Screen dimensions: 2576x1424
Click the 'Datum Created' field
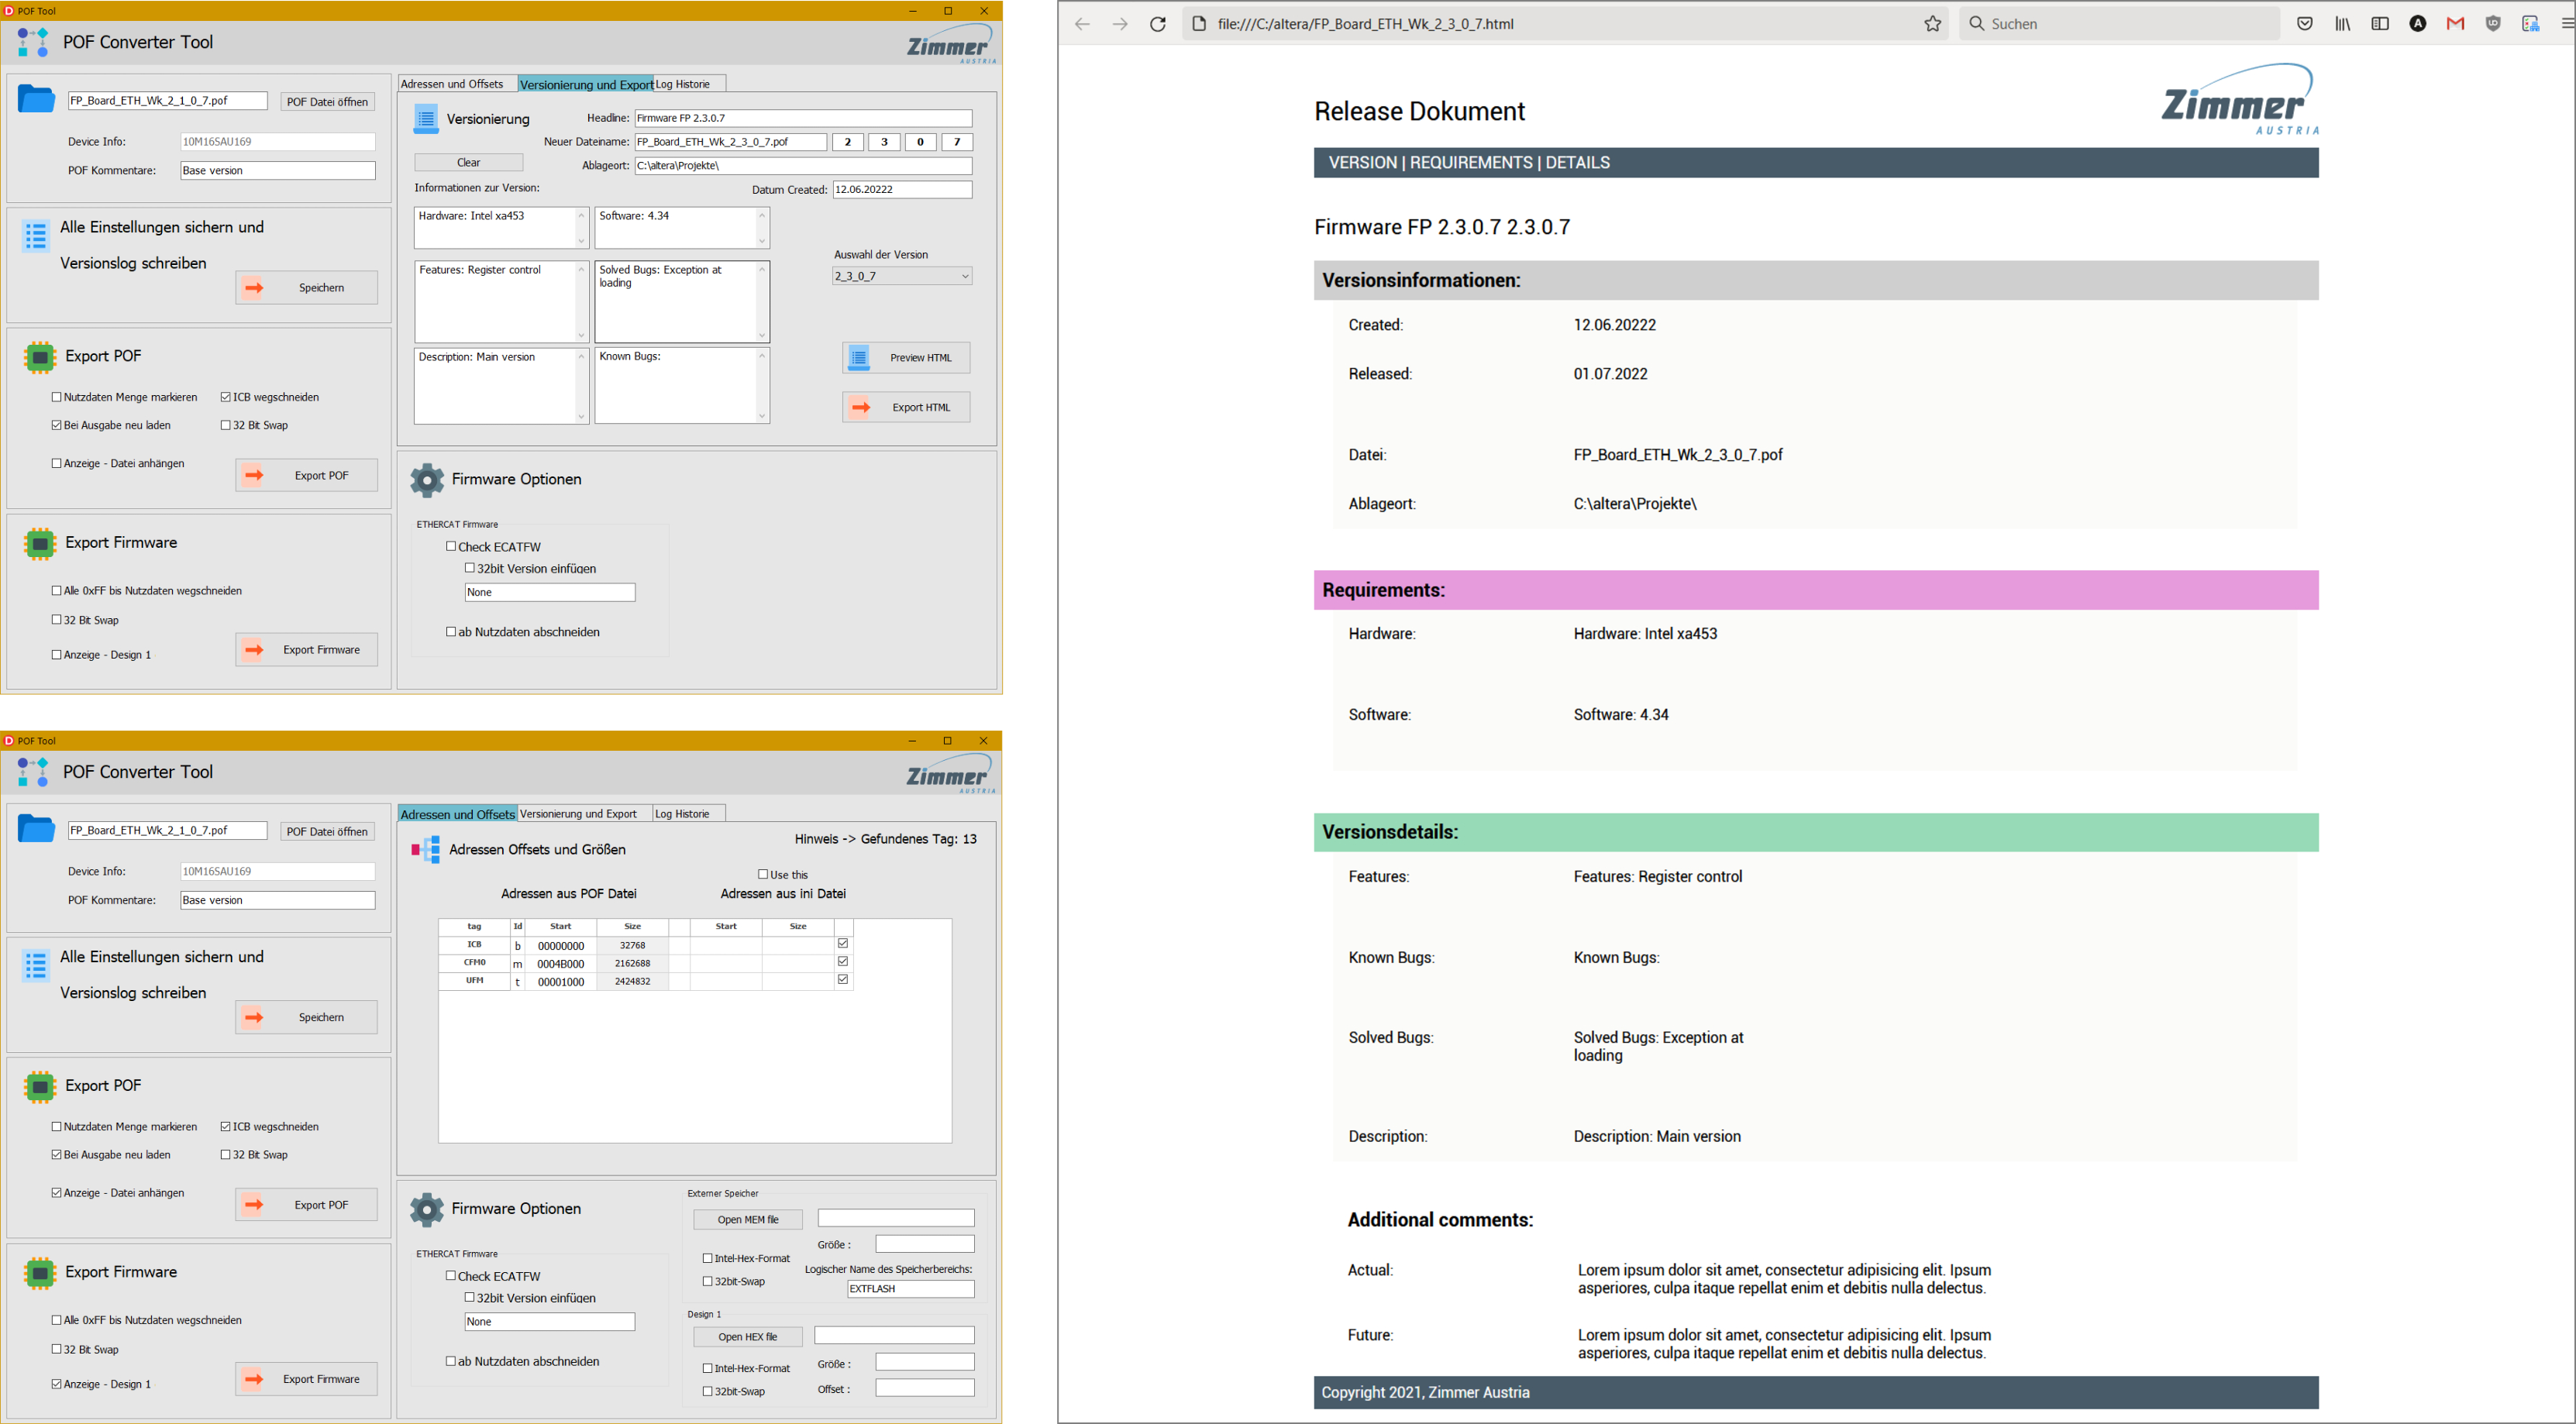tap(902, 189)
